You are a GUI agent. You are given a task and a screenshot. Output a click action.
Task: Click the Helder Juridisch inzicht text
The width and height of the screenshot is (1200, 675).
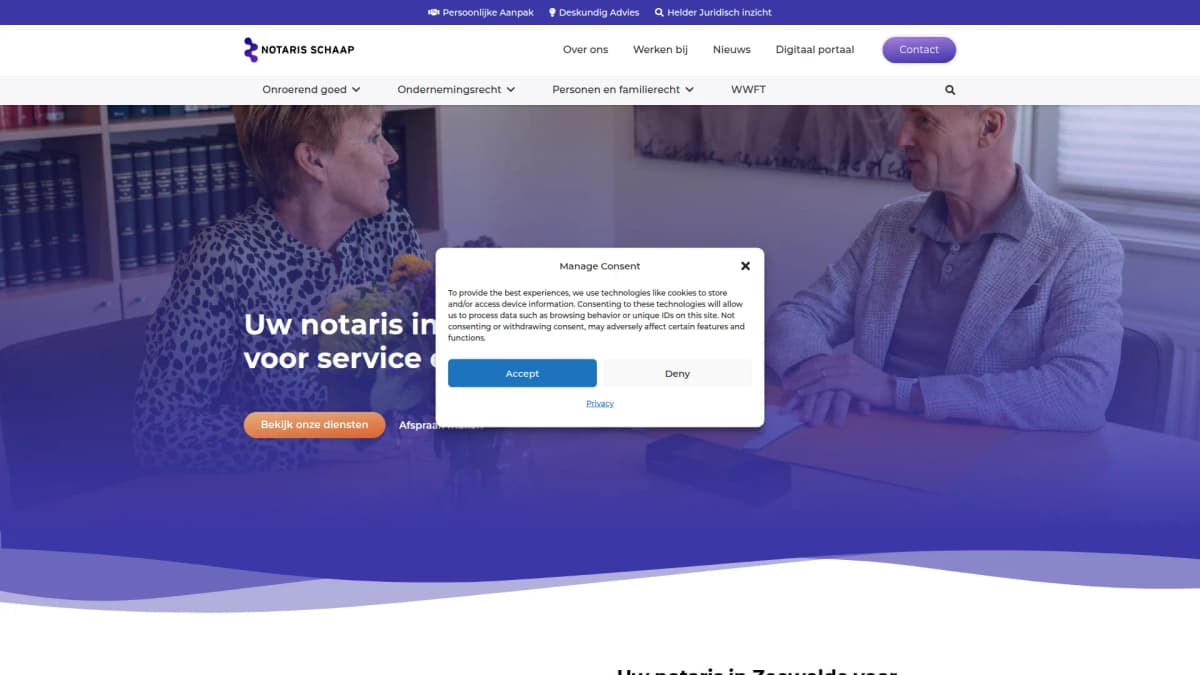[720, 12]
